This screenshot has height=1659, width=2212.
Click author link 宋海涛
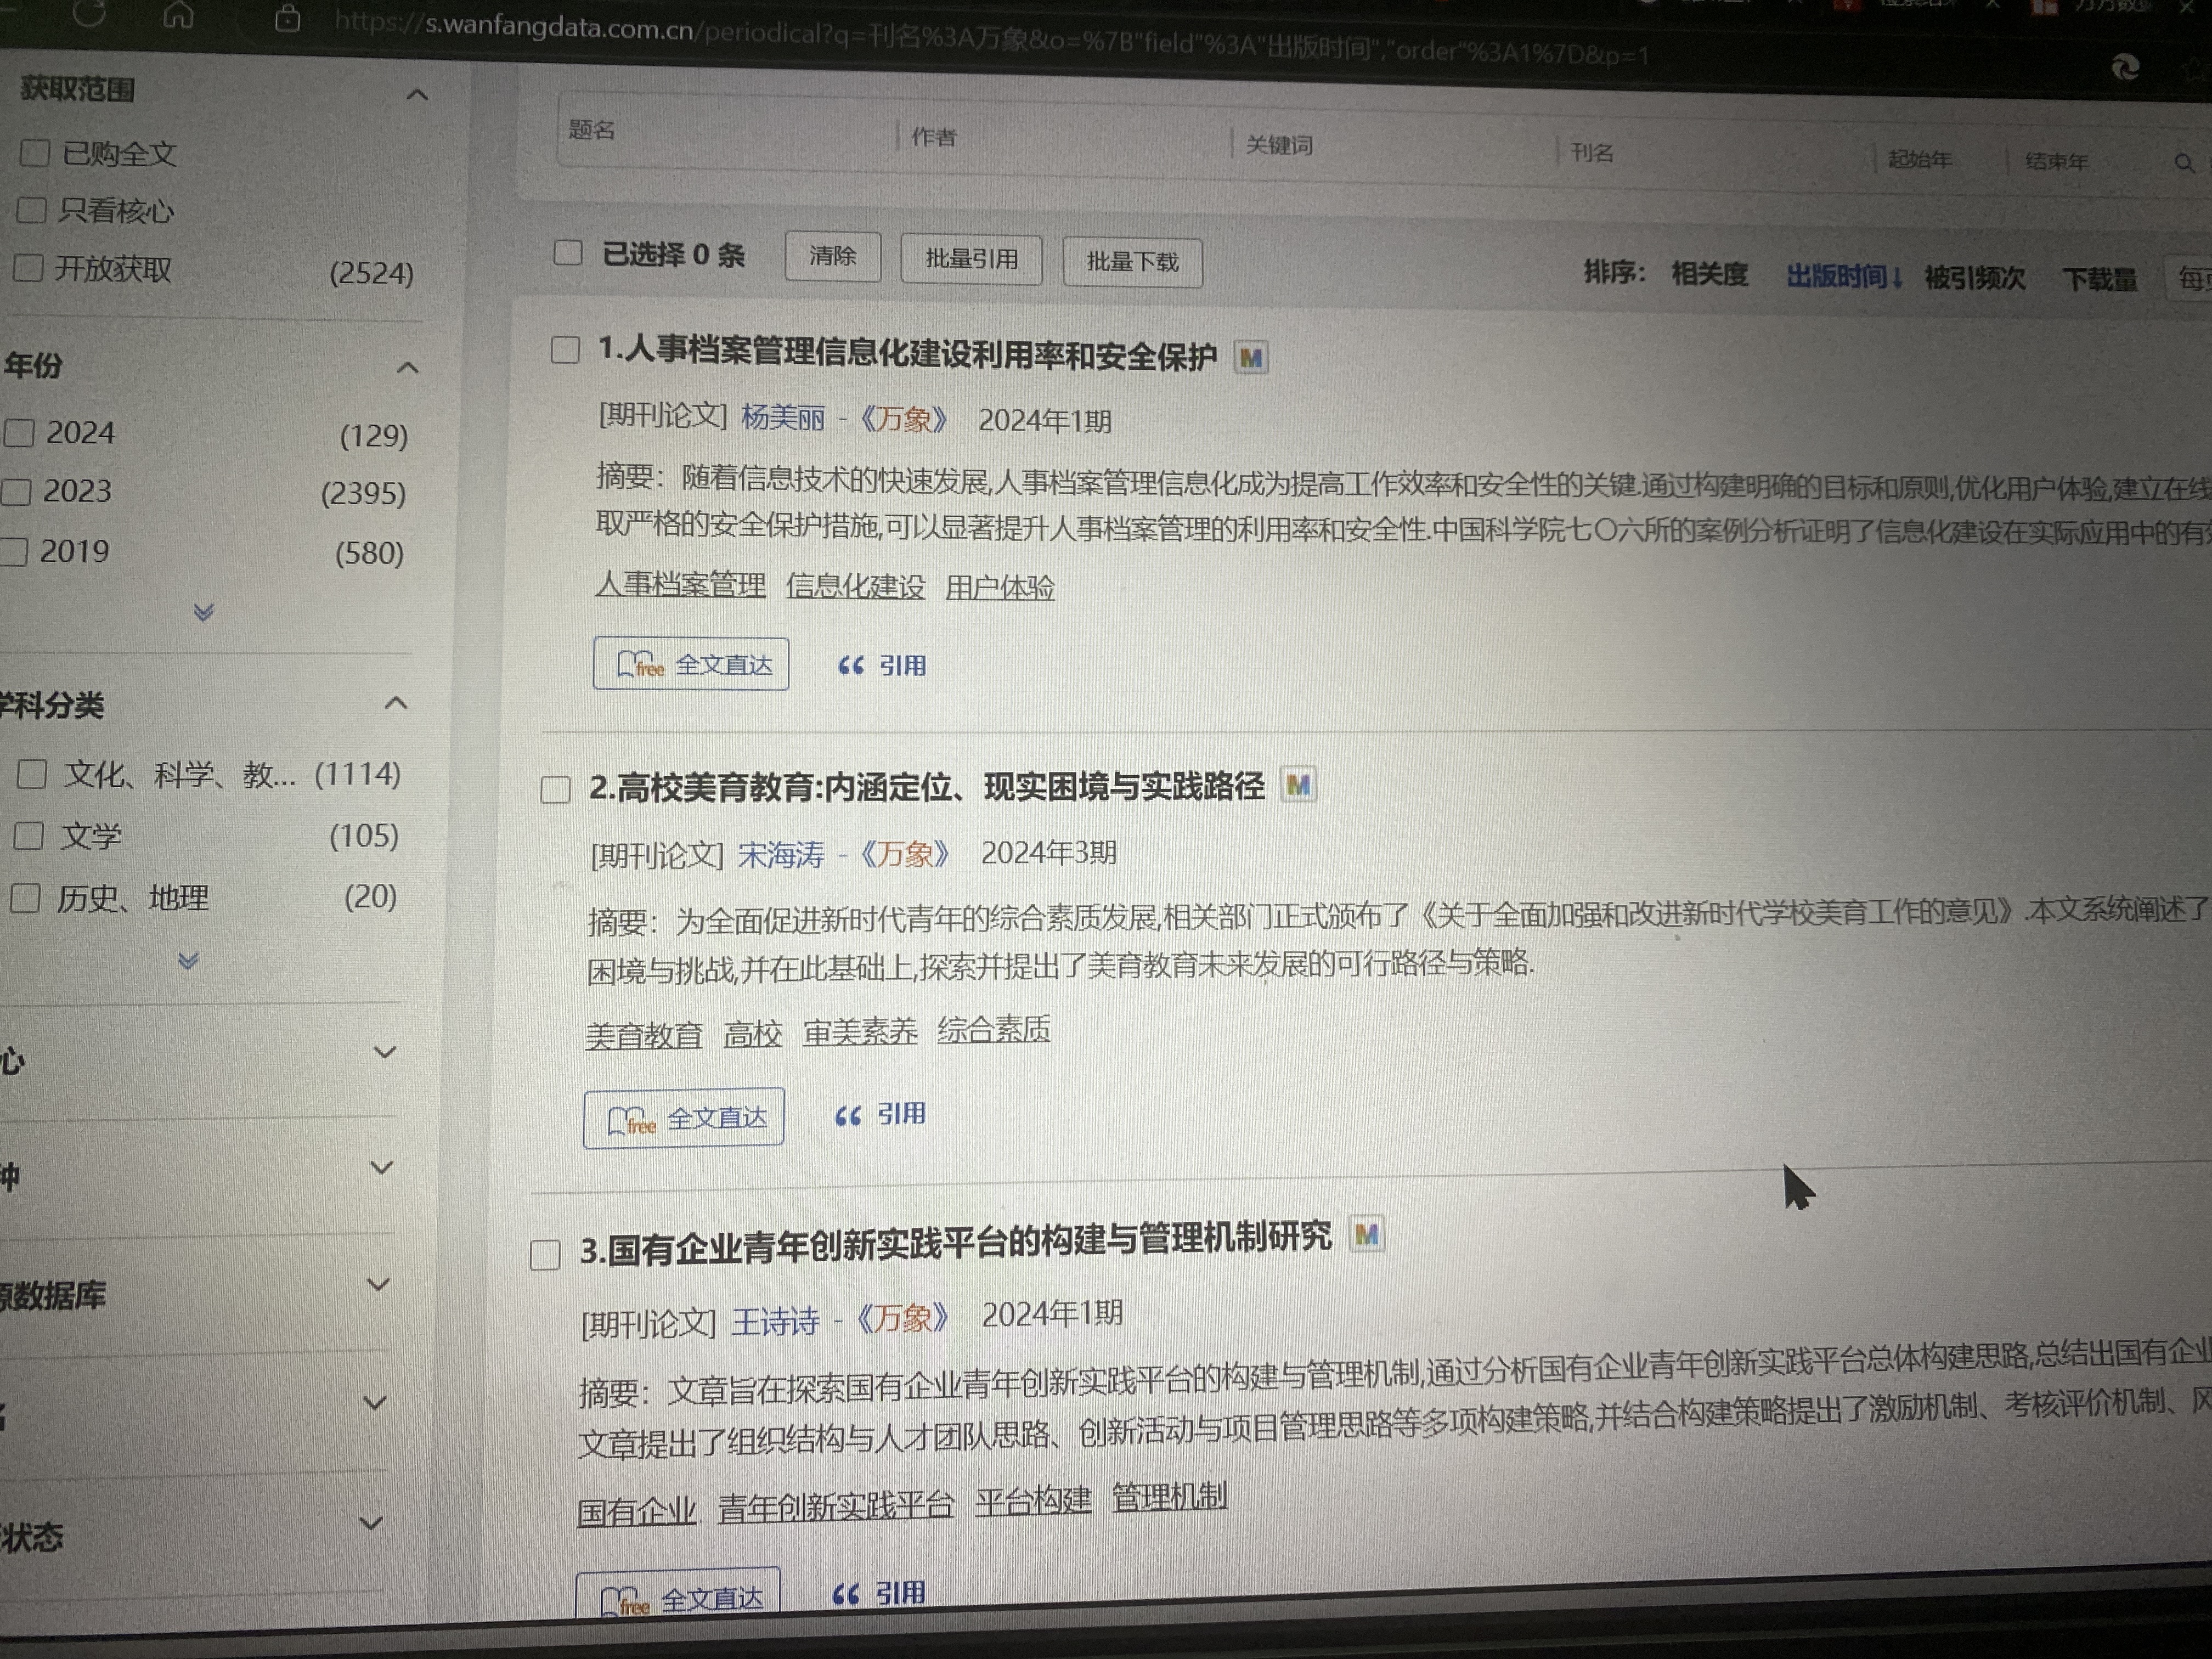point(781,854)
